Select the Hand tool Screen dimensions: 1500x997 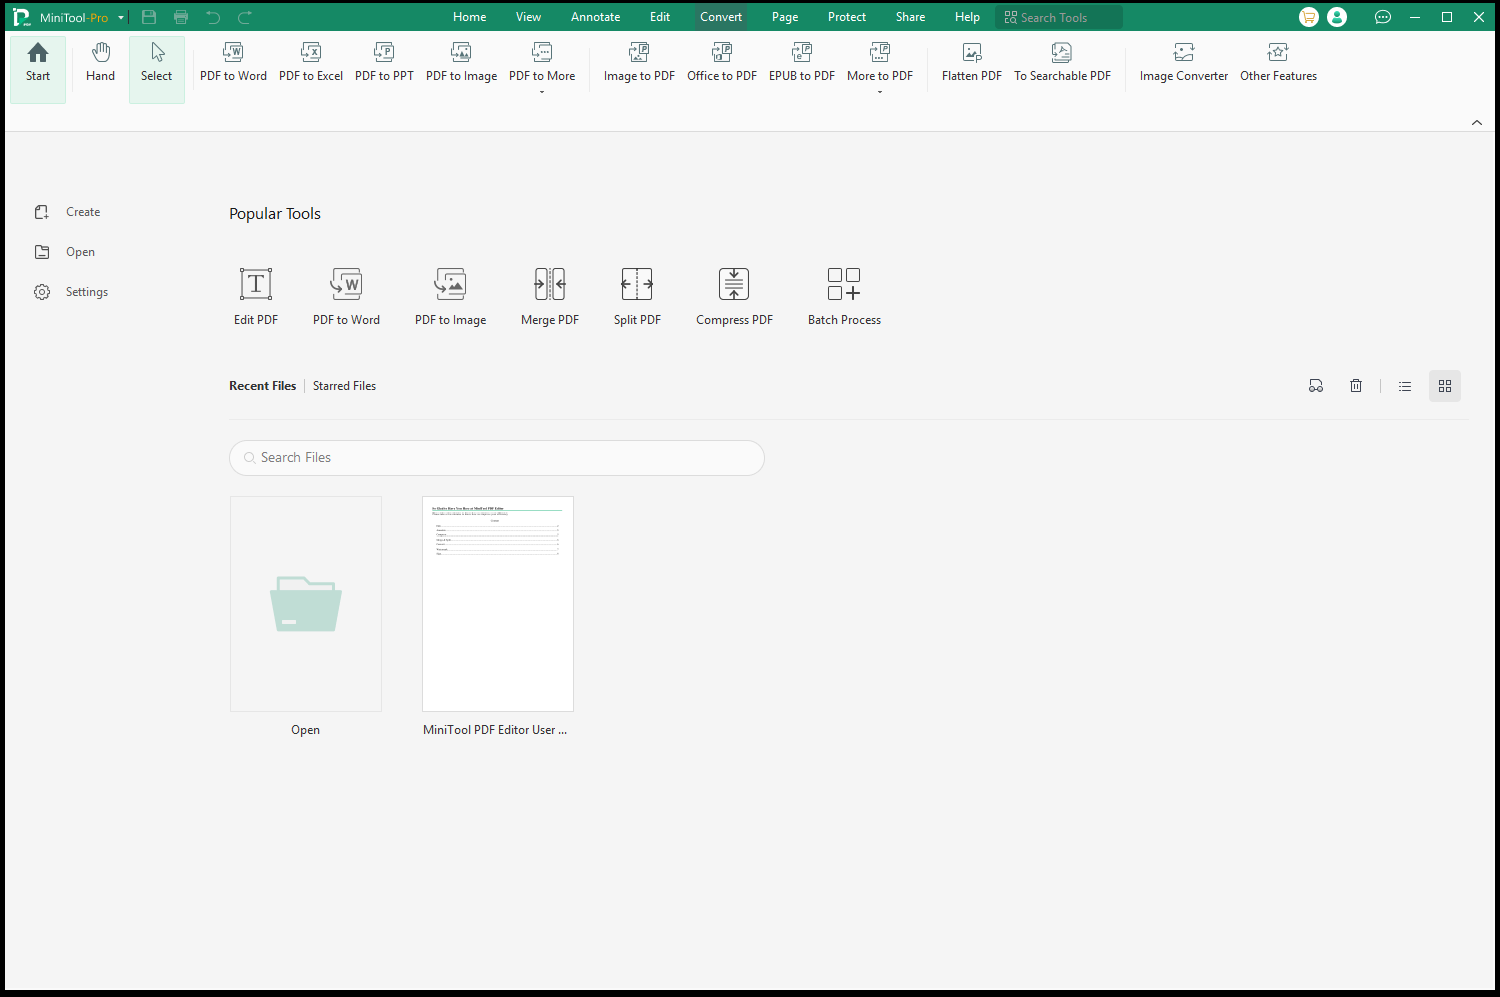point(100,63)
